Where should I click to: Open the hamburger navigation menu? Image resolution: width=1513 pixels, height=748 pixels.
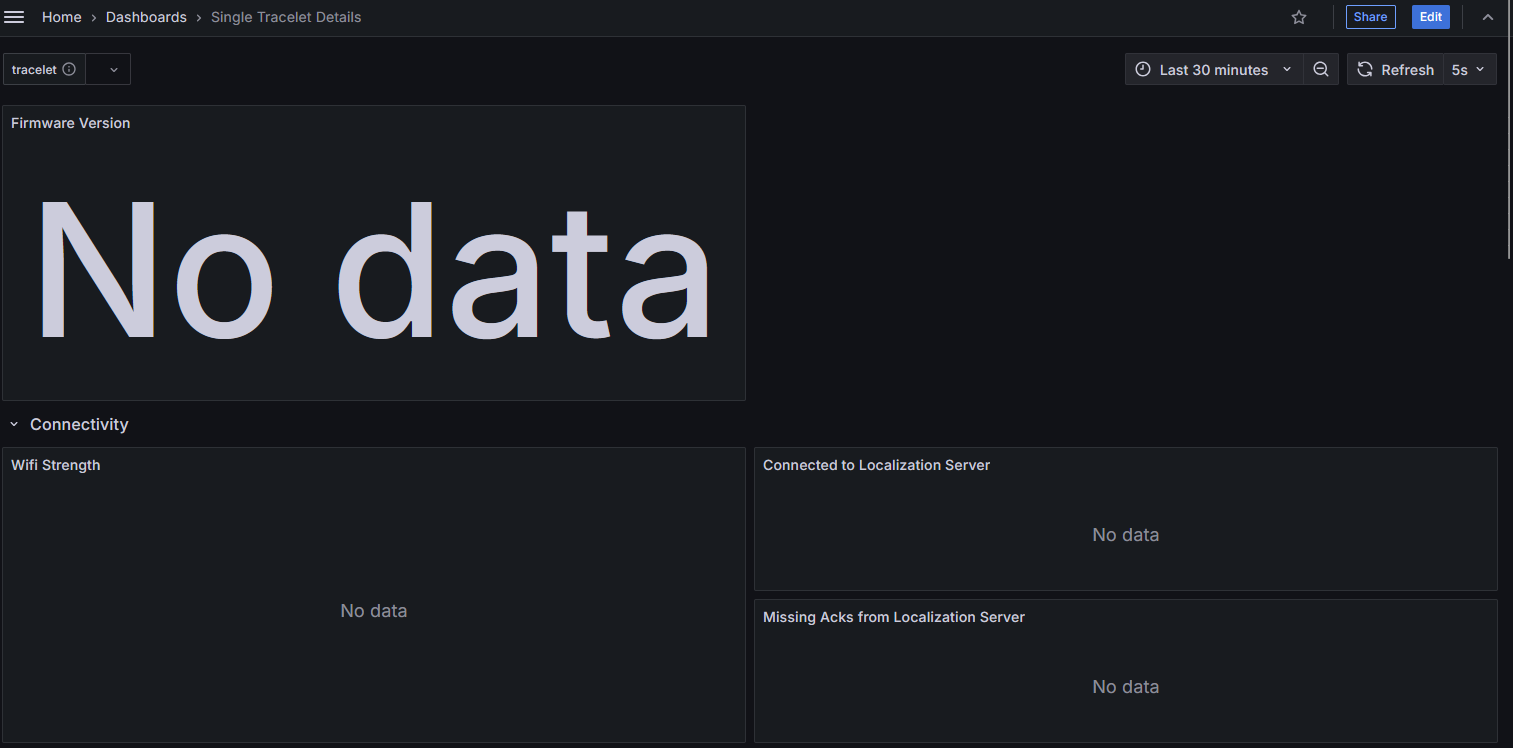pyautogui.click(x=15, y=17)
